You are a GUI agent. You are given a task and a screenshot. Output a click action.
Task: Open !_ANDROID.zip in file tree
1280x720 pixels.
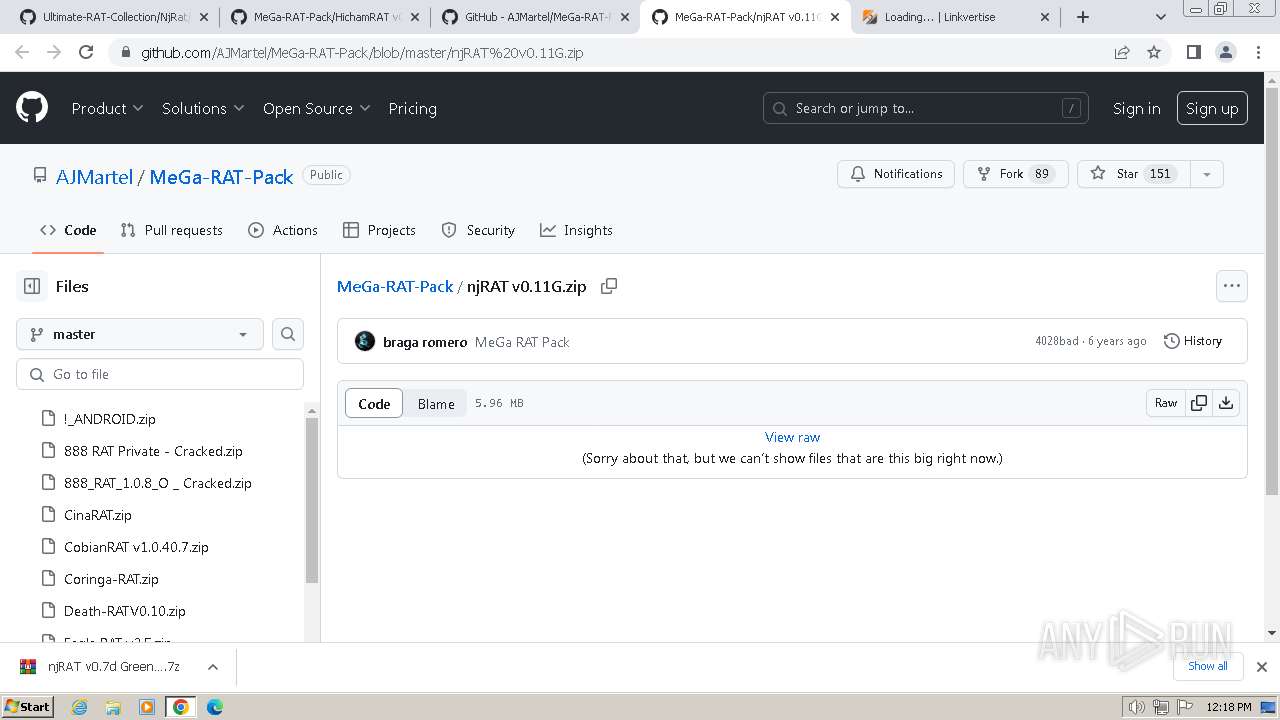(109, 419)
